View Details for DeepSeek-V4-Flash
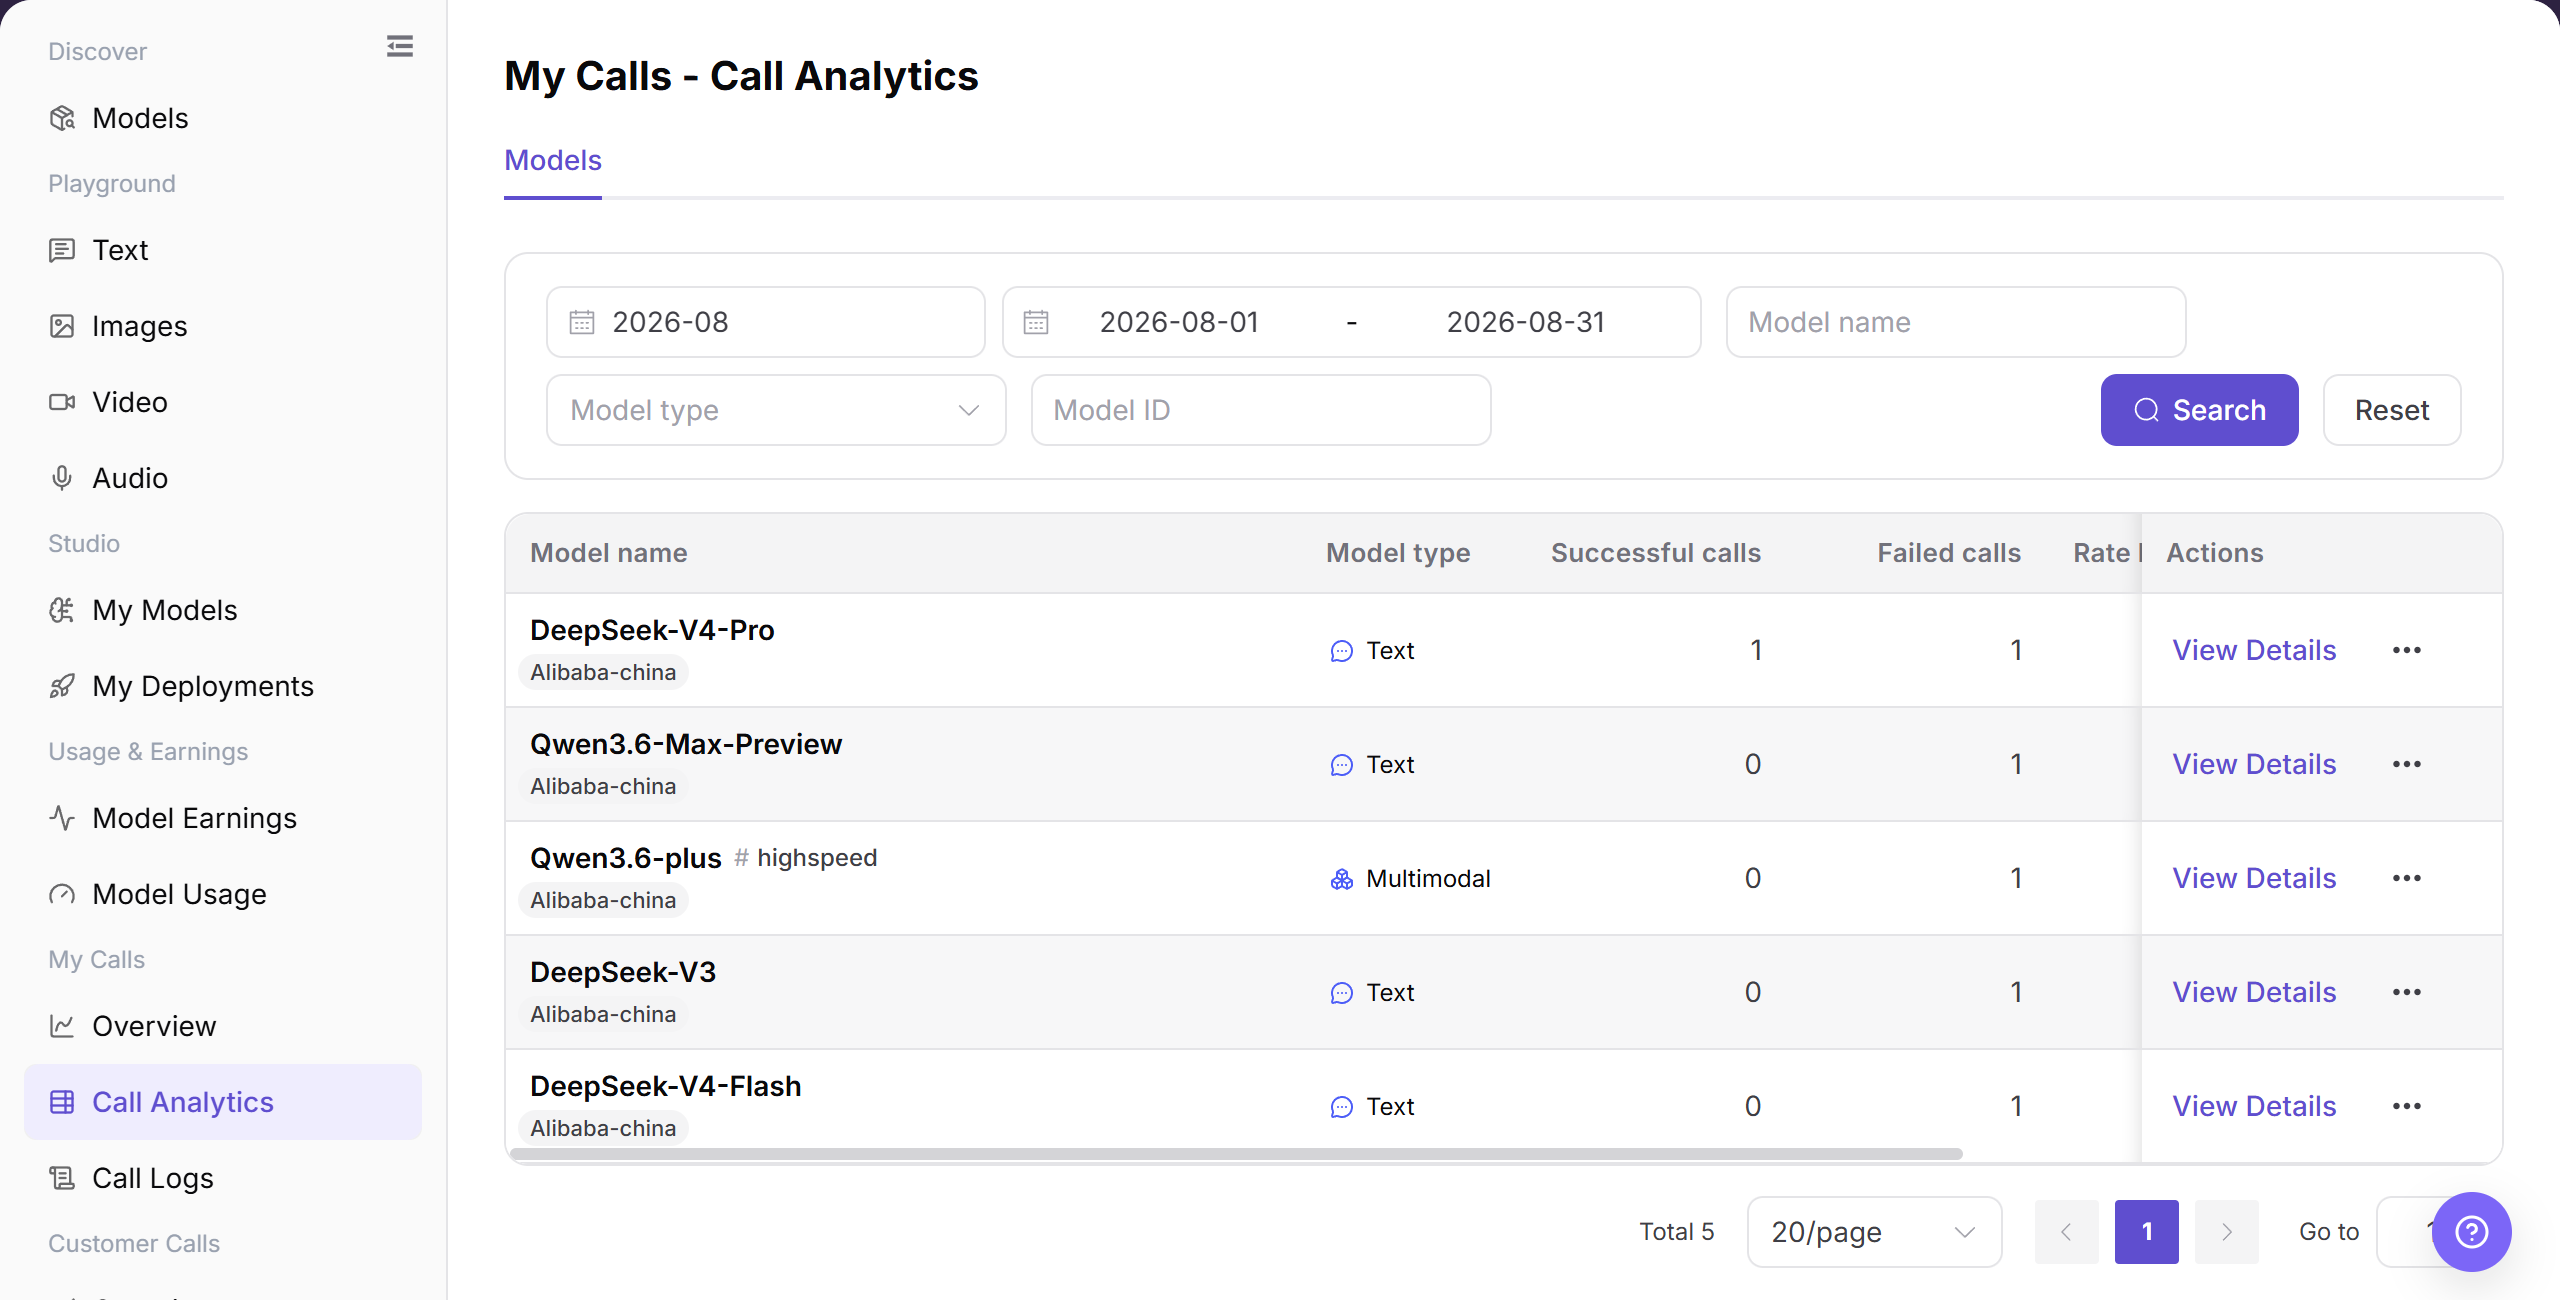 point(2254,1106)
